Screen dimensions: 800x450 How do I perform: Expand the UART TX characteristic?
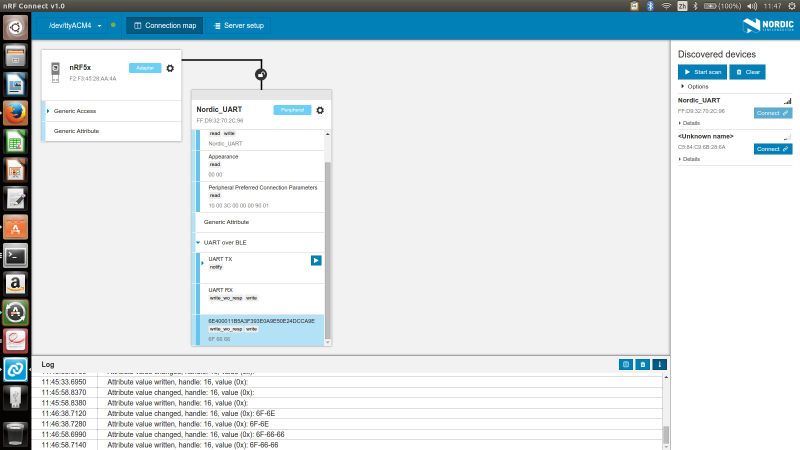pyautogui.click(x=203, y=263)
